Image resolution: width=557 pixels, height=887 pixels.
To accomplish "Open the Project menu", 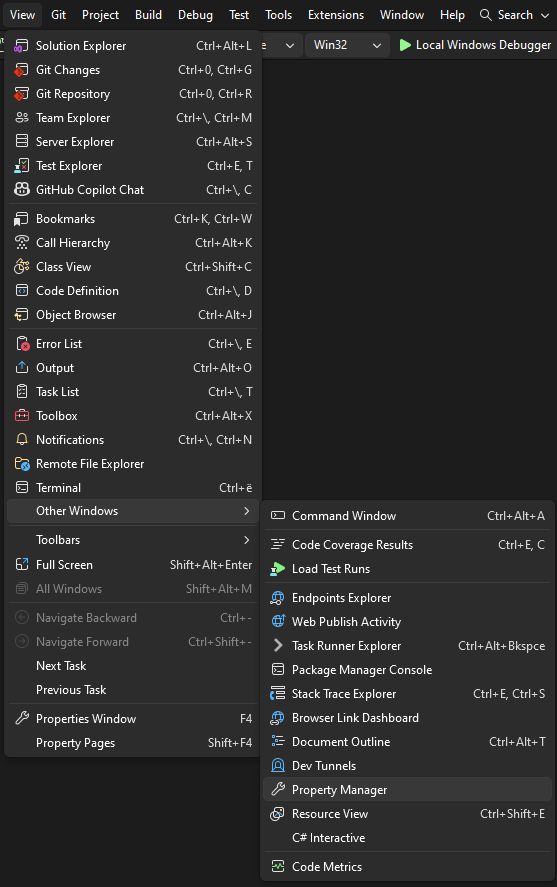I will (x=100, y=15).
